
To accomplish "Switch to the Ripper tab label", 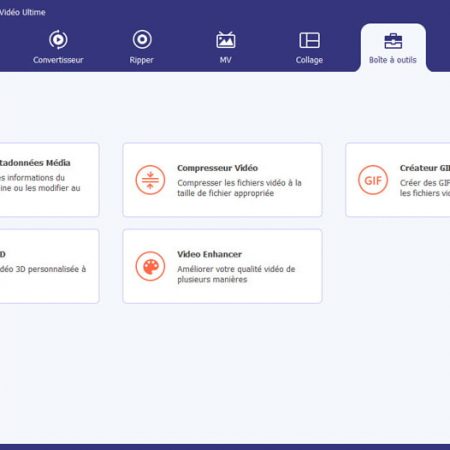I will (141, 60).
